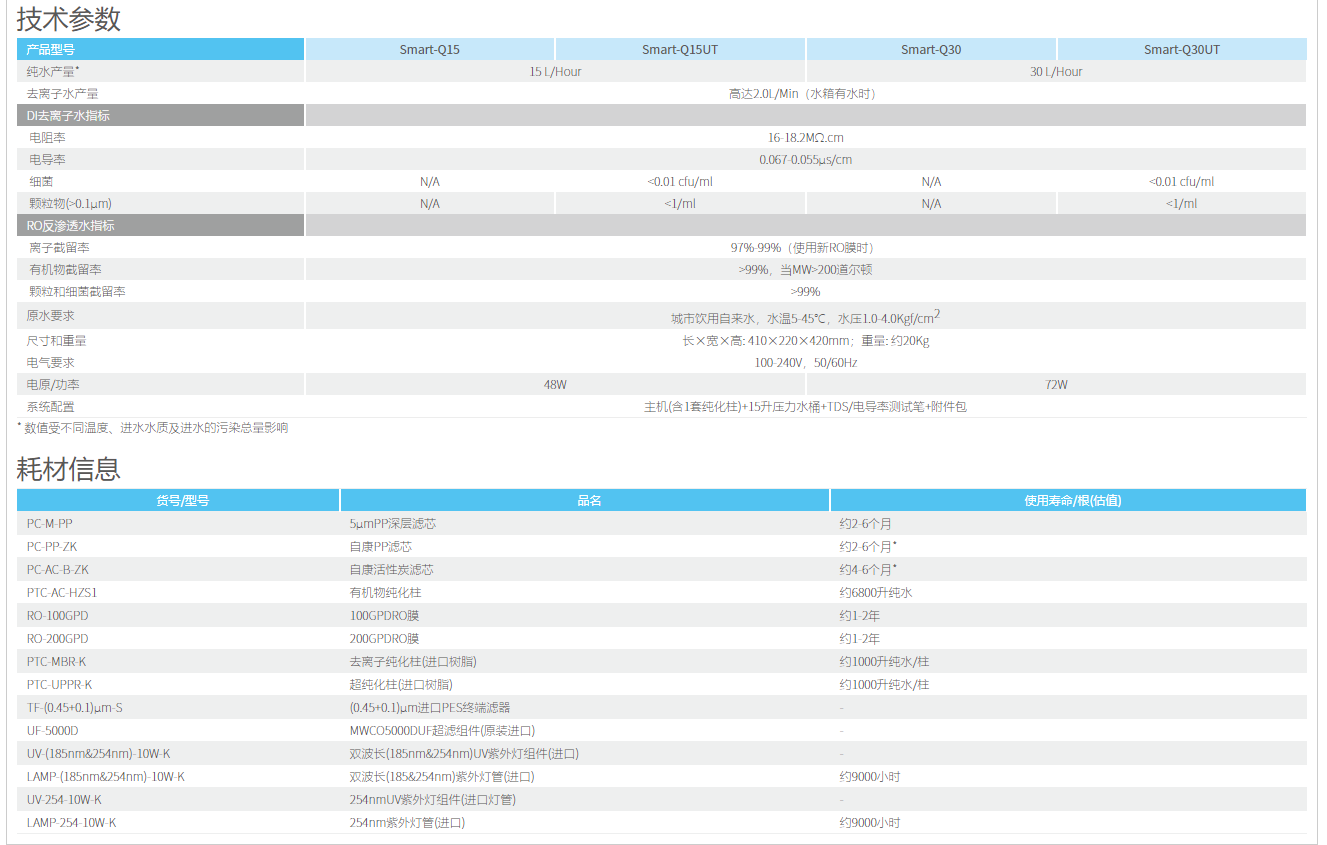This screenshot has width=1327, height=845.
Task: Click the 100-240V, 50/60Hz value
Action: coord(805,363)
